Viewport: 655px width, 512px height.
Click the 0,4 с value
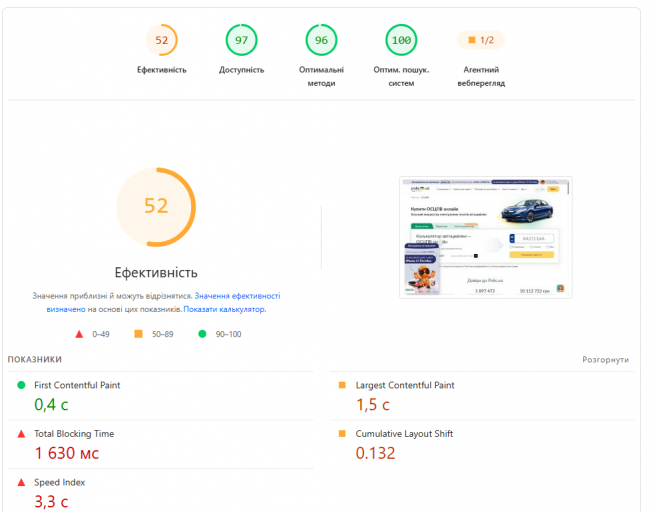coord(51,405)
